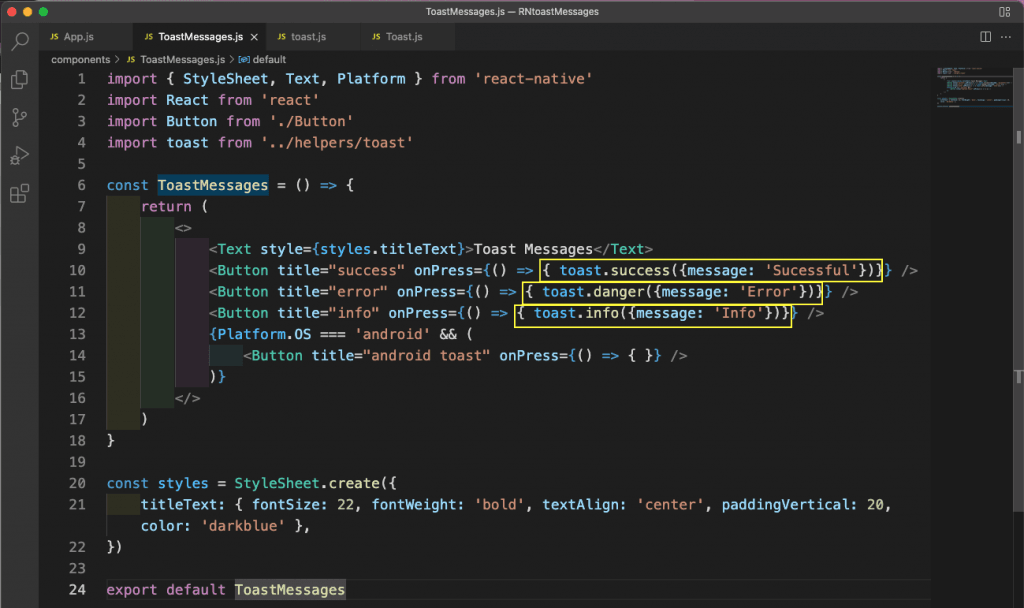Expand the default symbol breadcrumb

(x=269, y=59)
